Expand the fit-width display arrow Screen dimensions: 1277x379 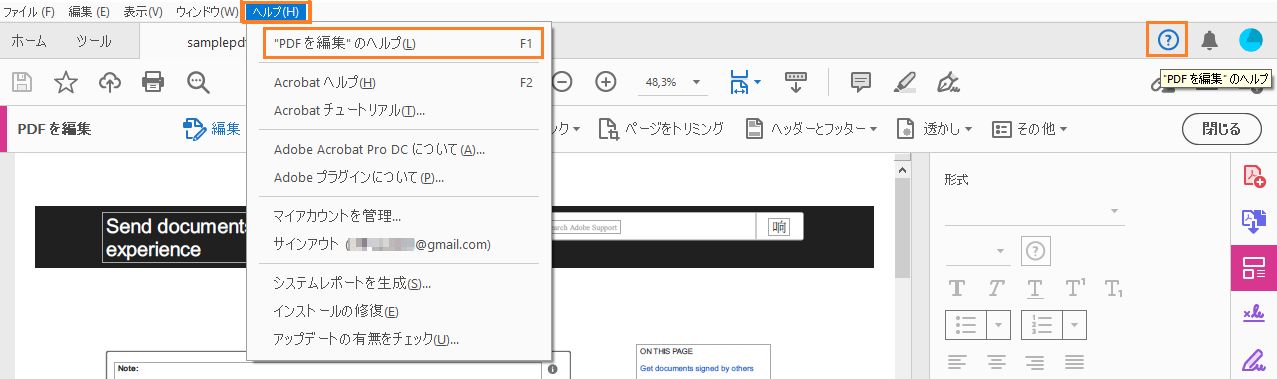click(758, 82)
